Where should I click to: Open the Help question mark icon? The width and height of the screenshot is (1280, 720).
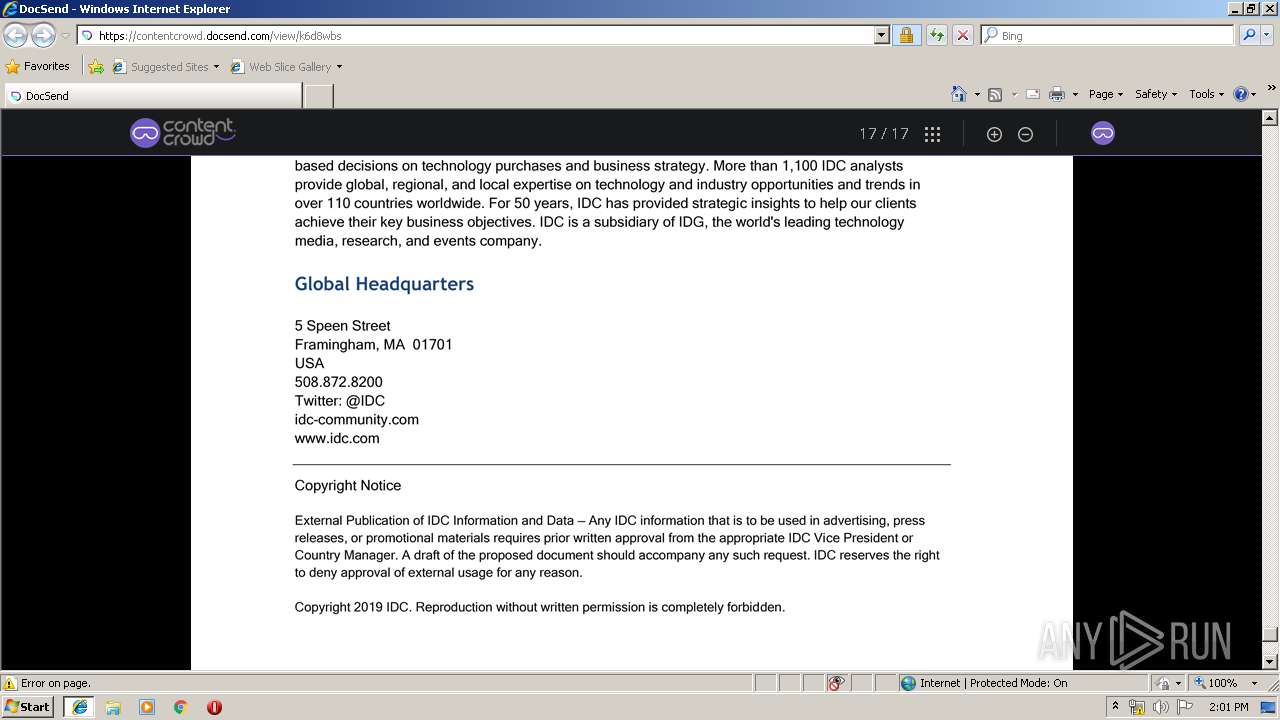[x=1241, y=94]
